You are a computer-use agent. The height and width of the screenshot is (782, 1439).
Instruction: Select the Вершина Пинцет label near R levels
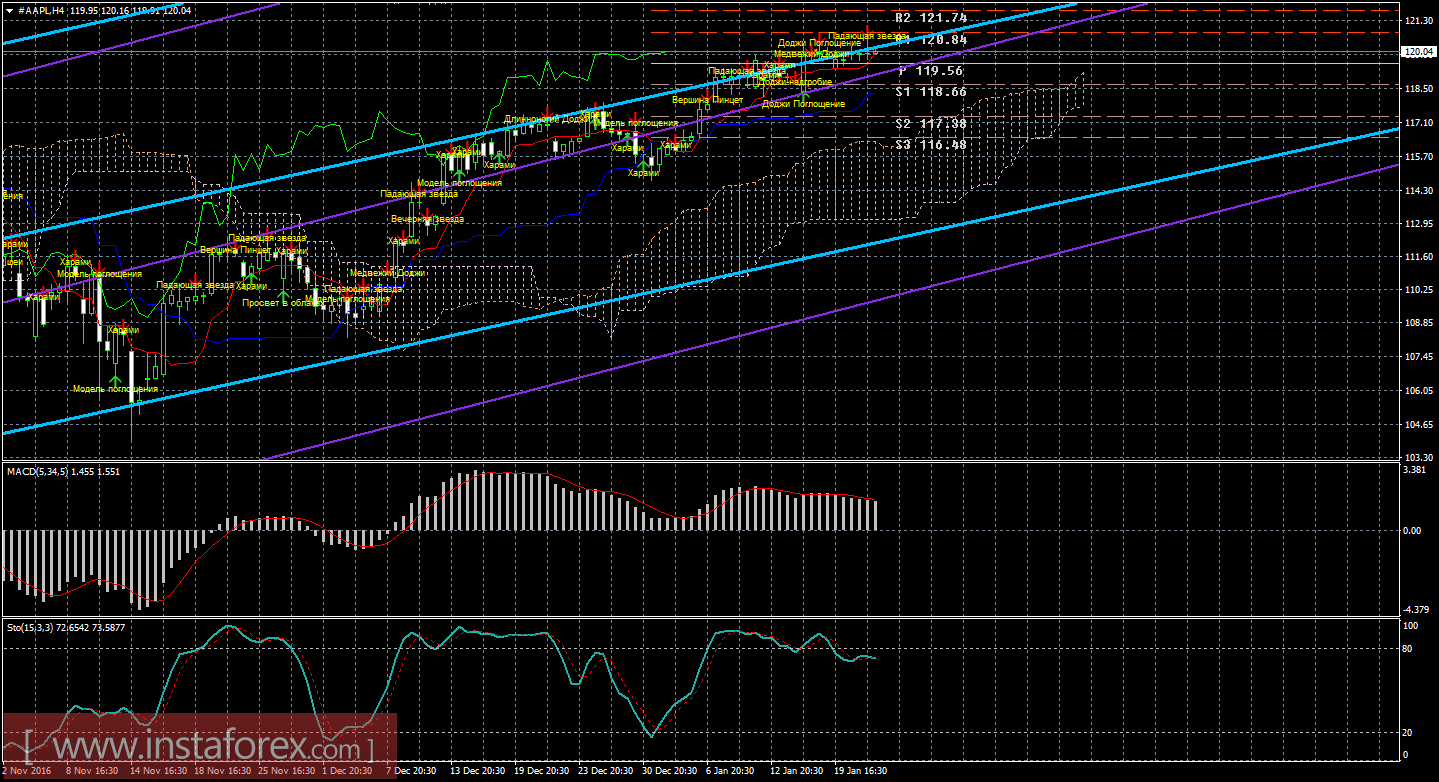(x=707, y=100)
